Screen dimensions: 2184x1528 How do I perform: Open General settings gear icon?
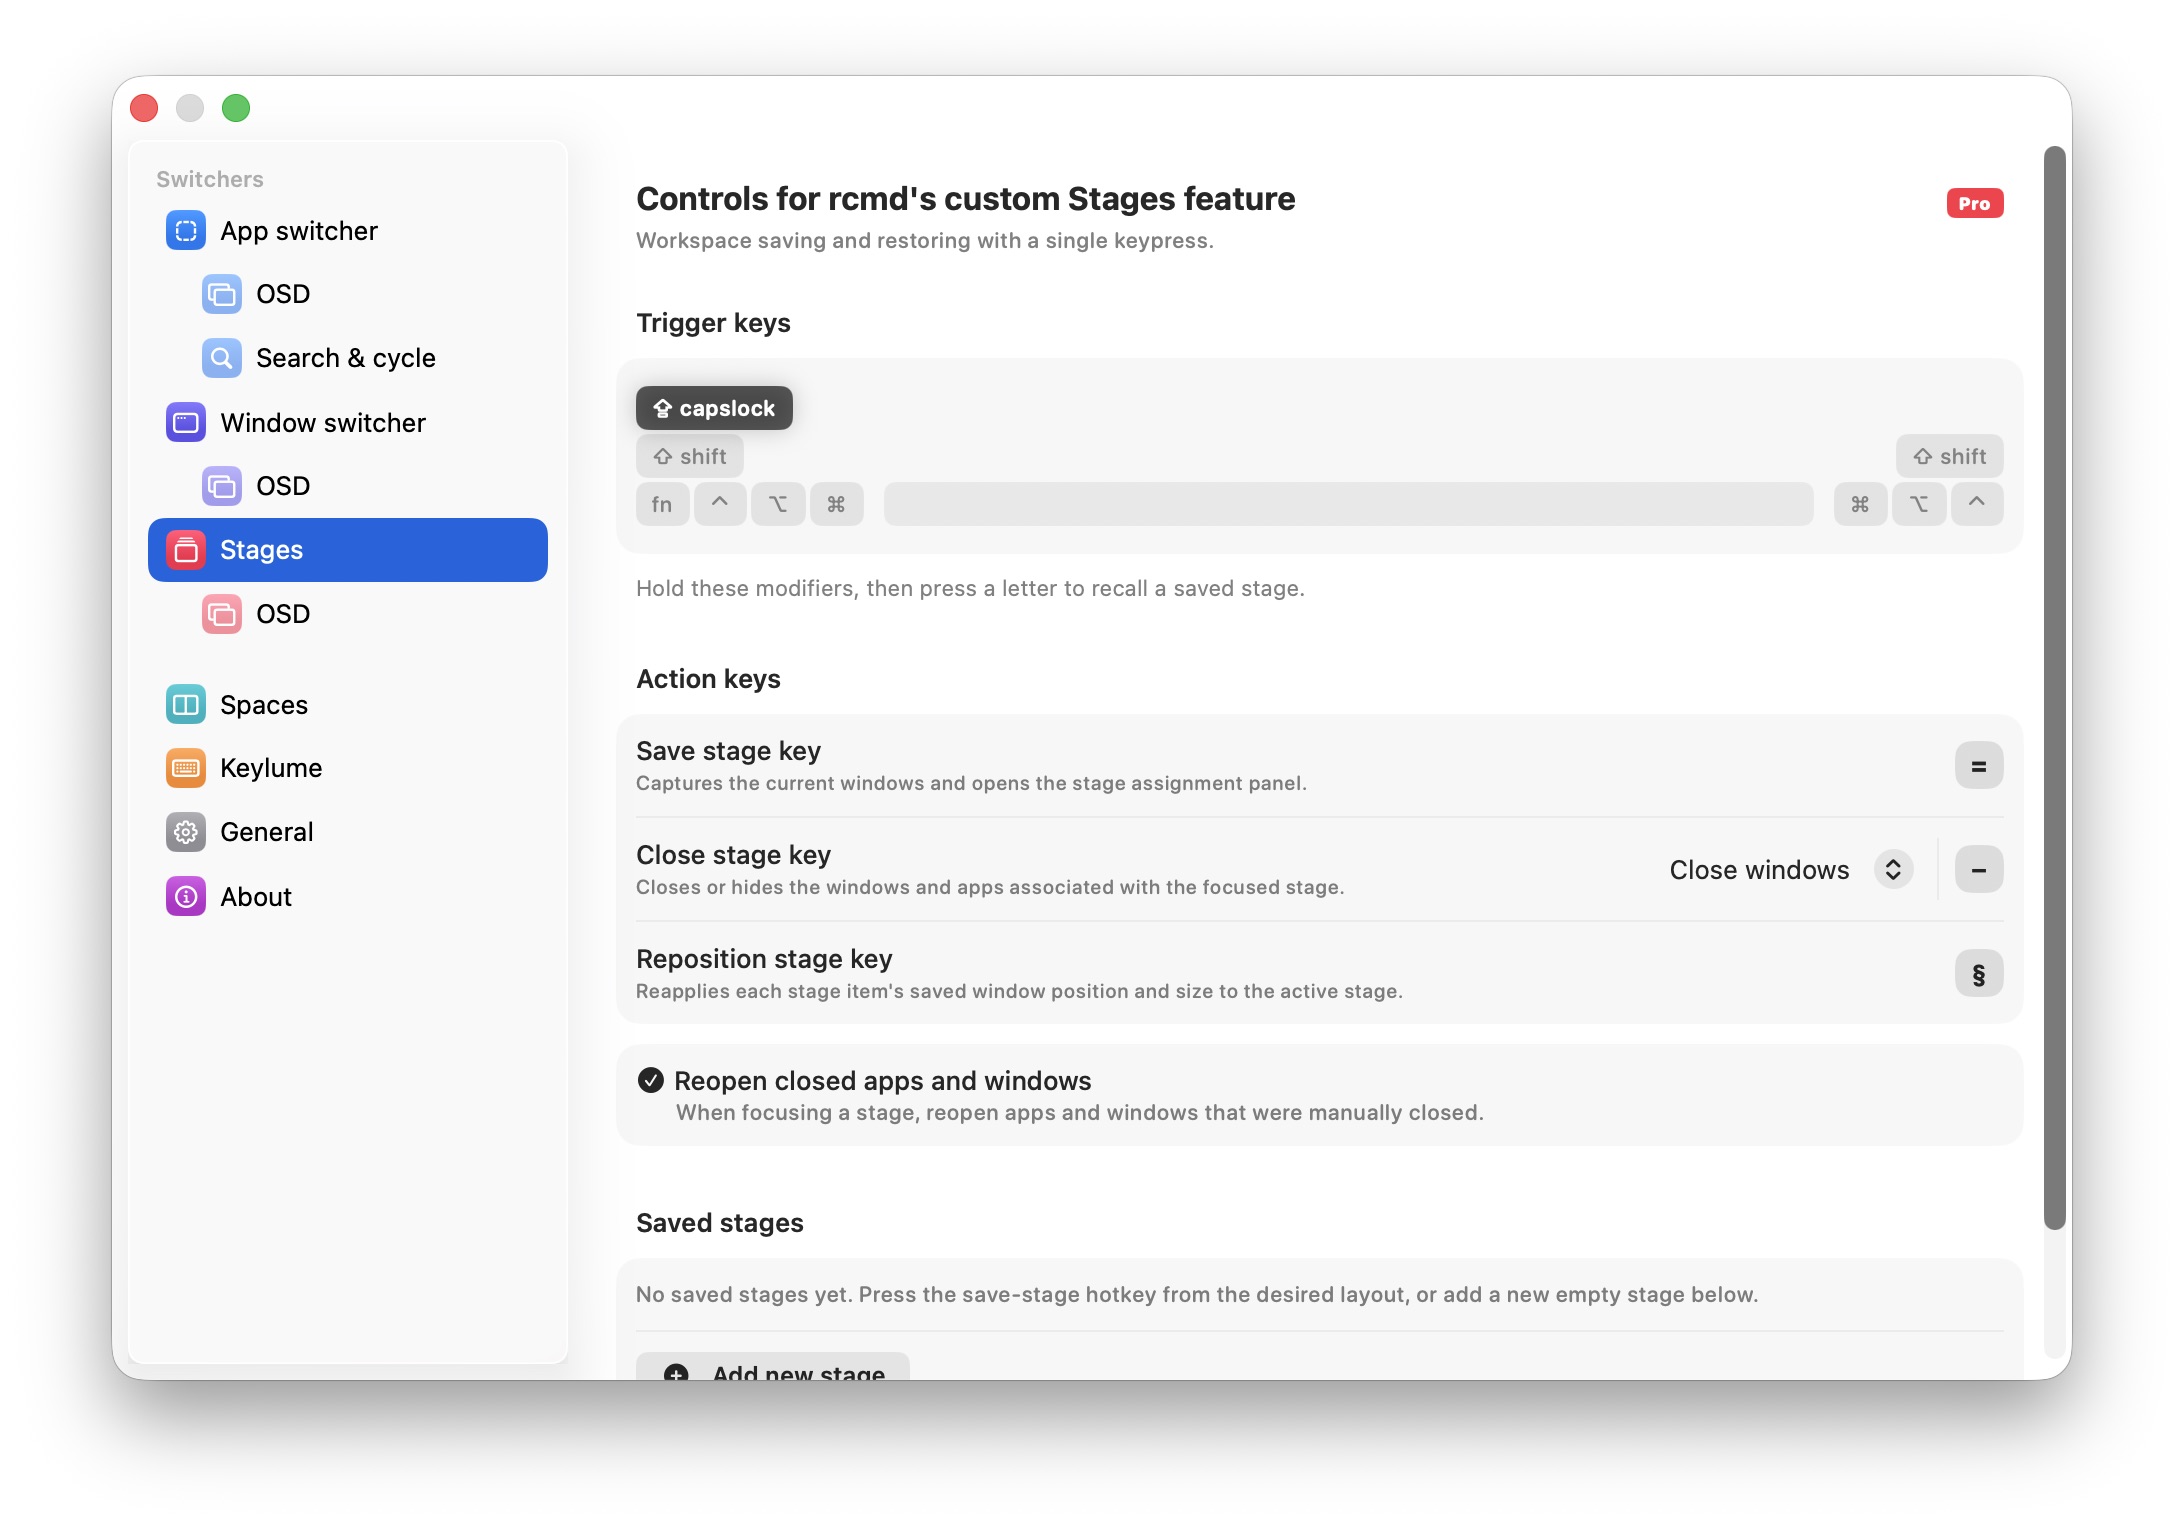click(186, 832)
